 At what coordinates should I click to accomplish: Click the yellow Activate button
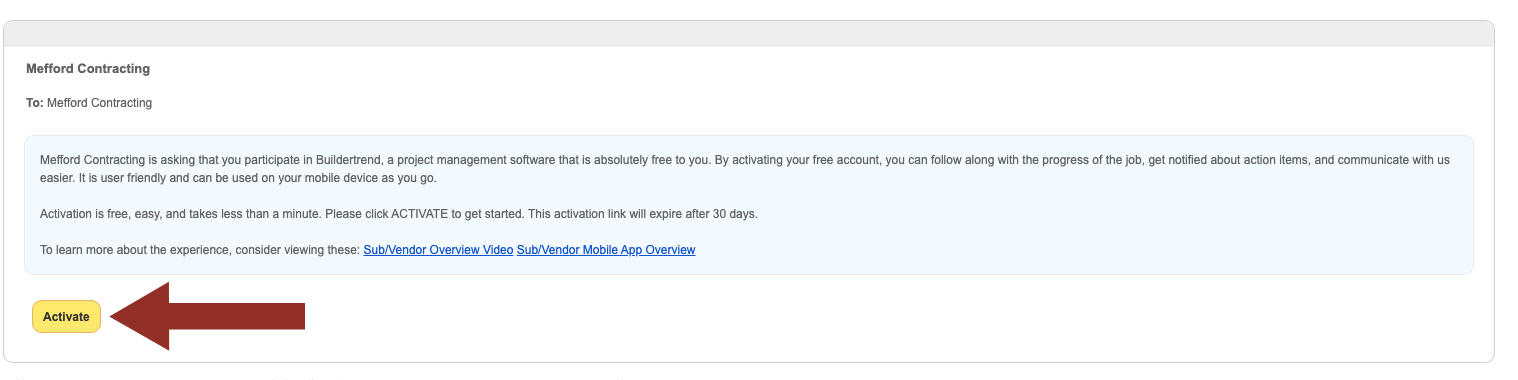(66, 316)
